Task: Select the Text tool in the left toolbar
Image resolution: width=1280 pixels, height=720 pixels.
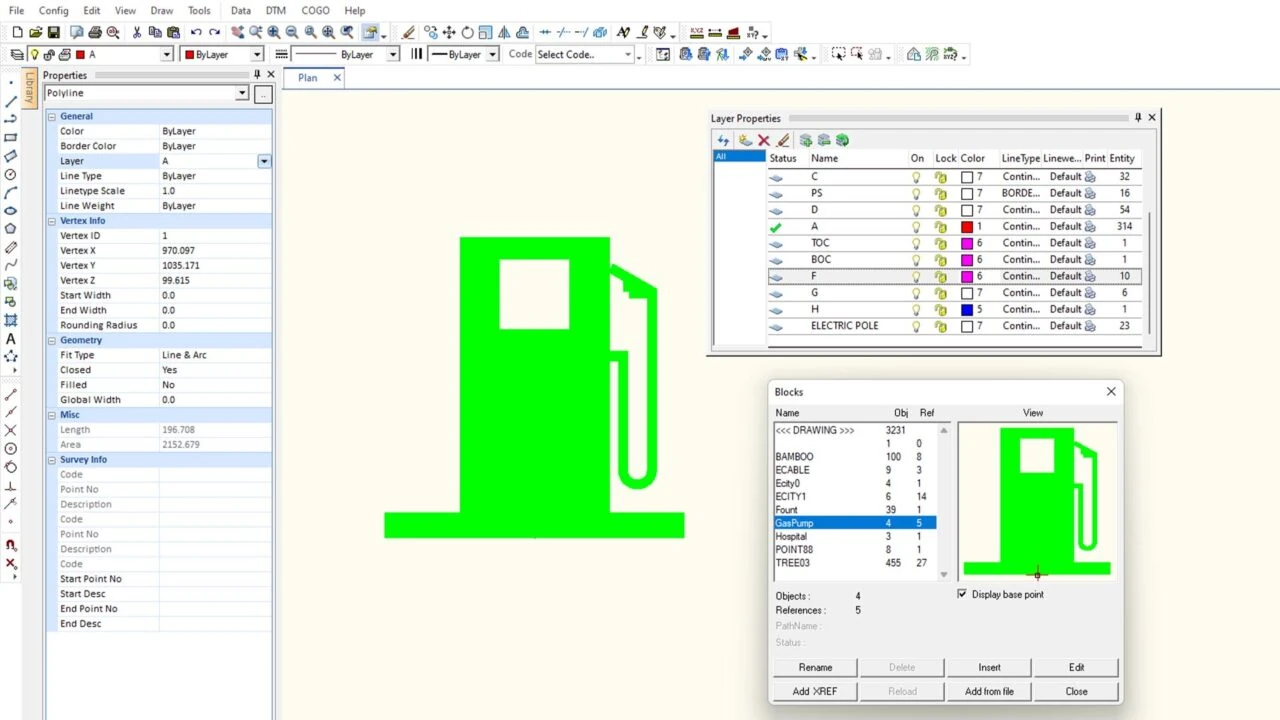Action: (11, 339)
